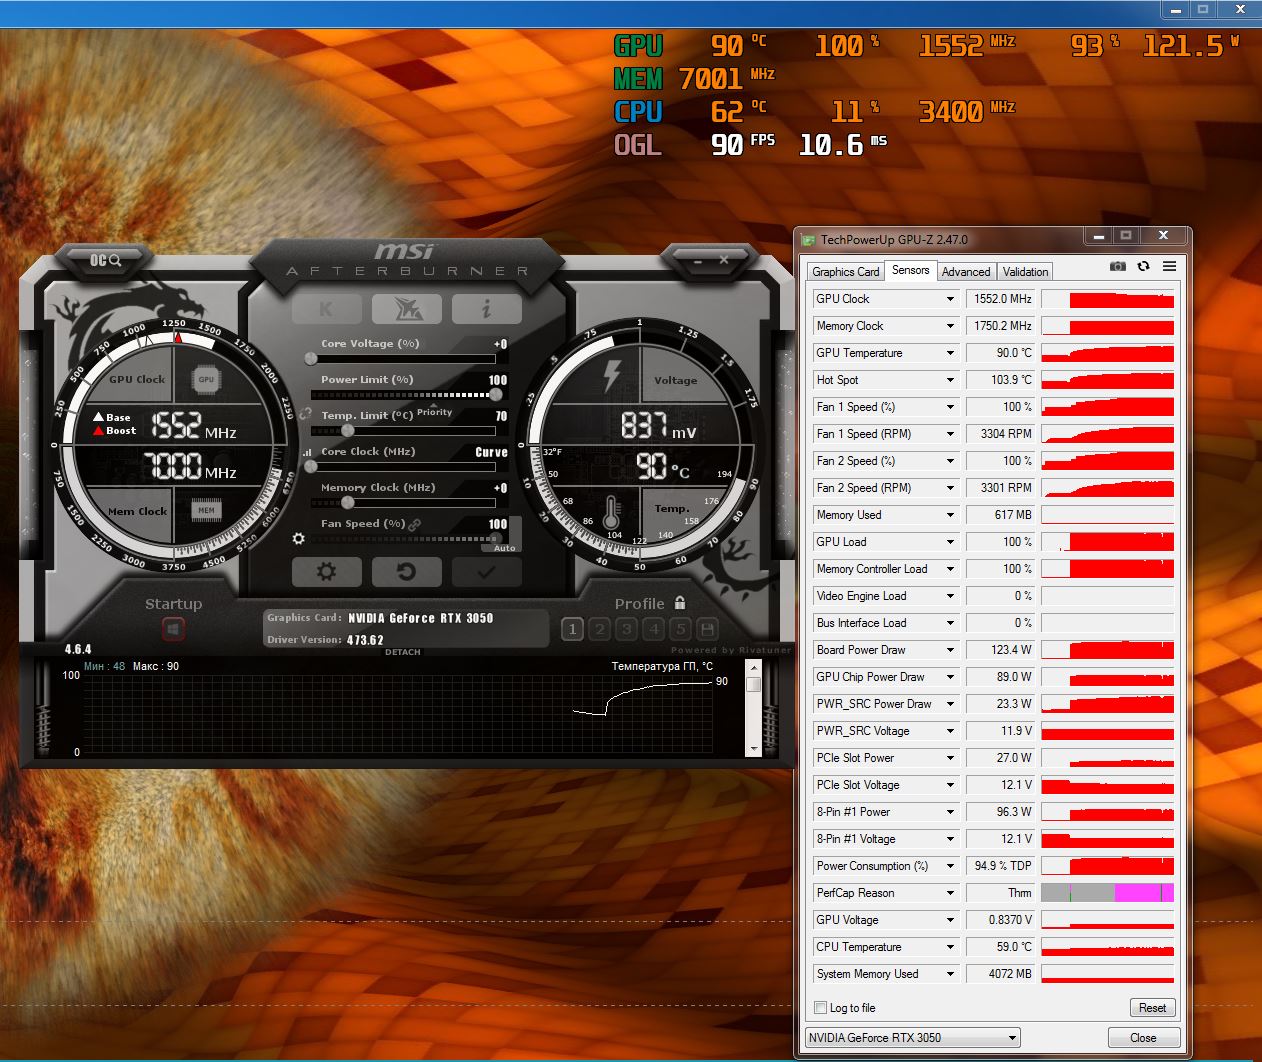The image size is (1262, 1062).
Task: Click PerfCap Reason color graph
Action: [1107, 893]
